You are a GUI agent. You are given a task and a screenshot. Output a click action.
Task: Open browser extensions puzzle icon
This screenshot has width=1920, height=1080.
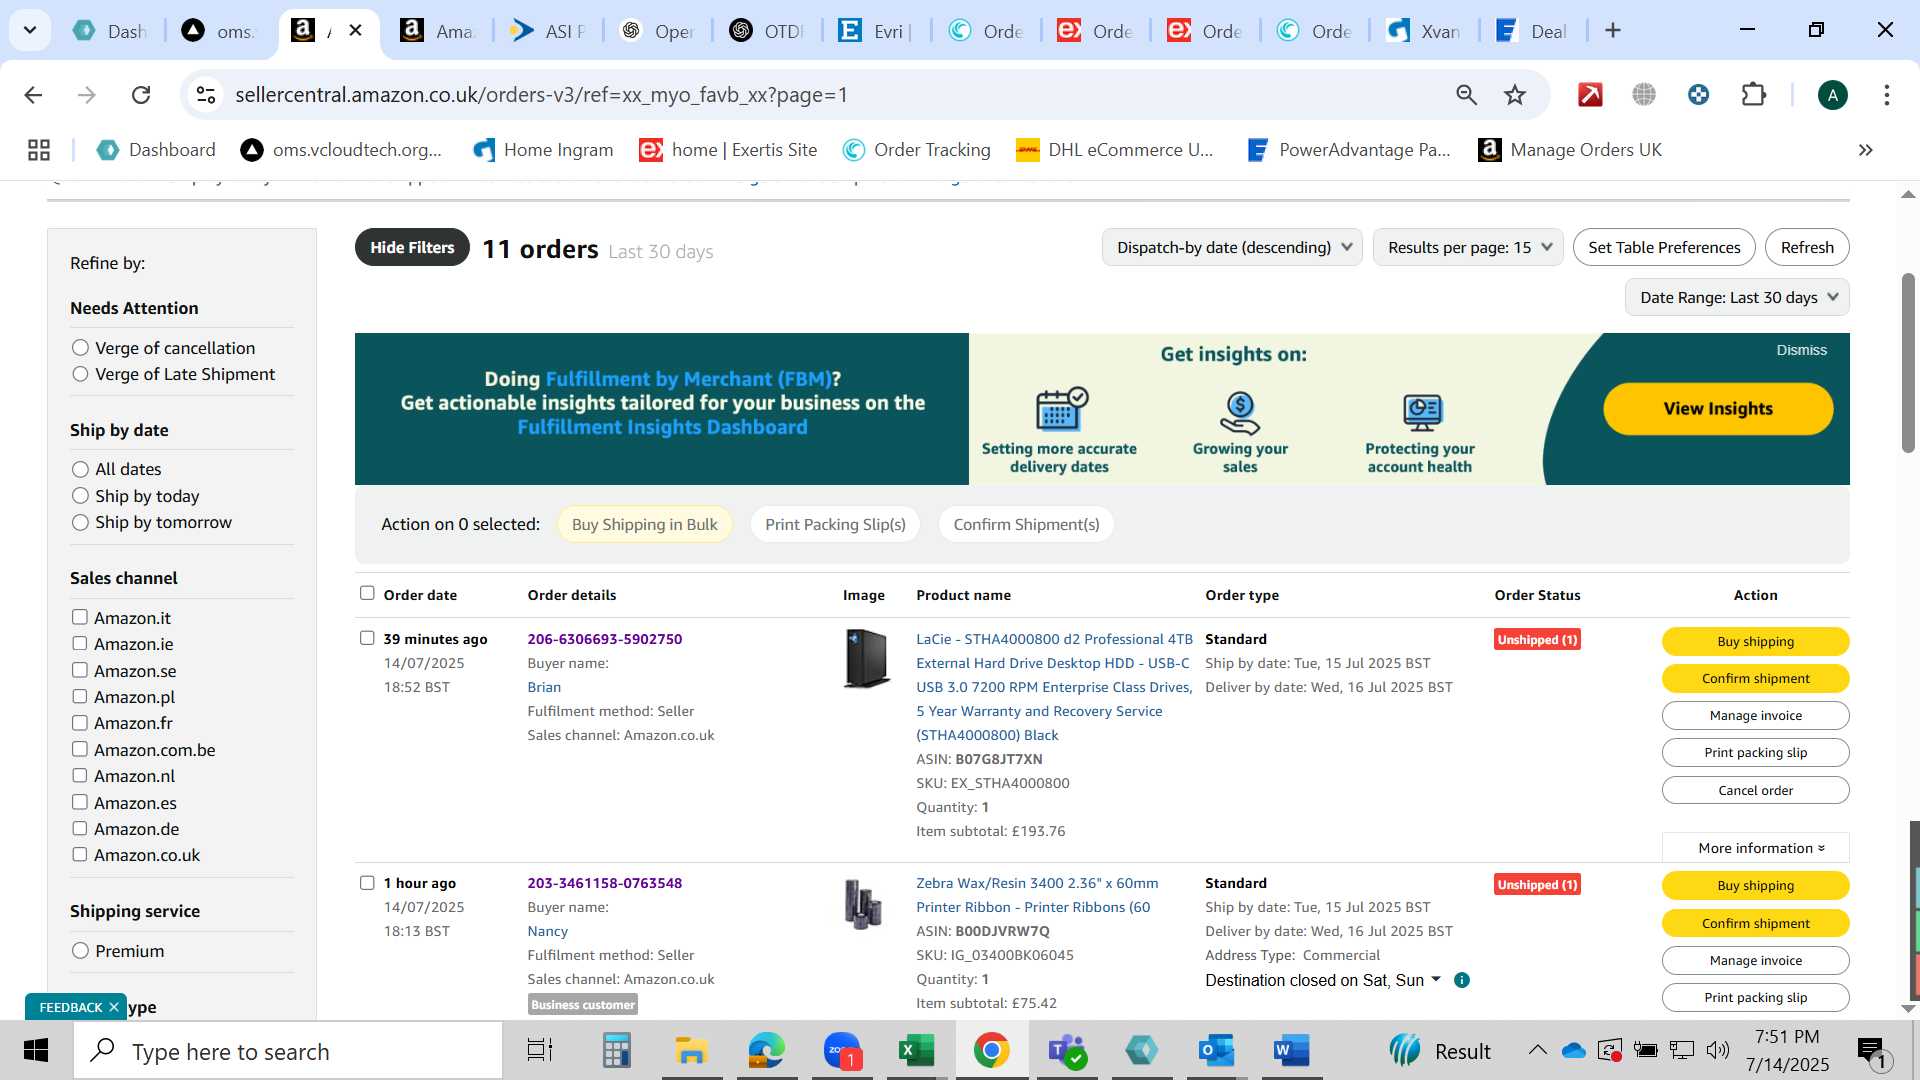(1754, 95)
